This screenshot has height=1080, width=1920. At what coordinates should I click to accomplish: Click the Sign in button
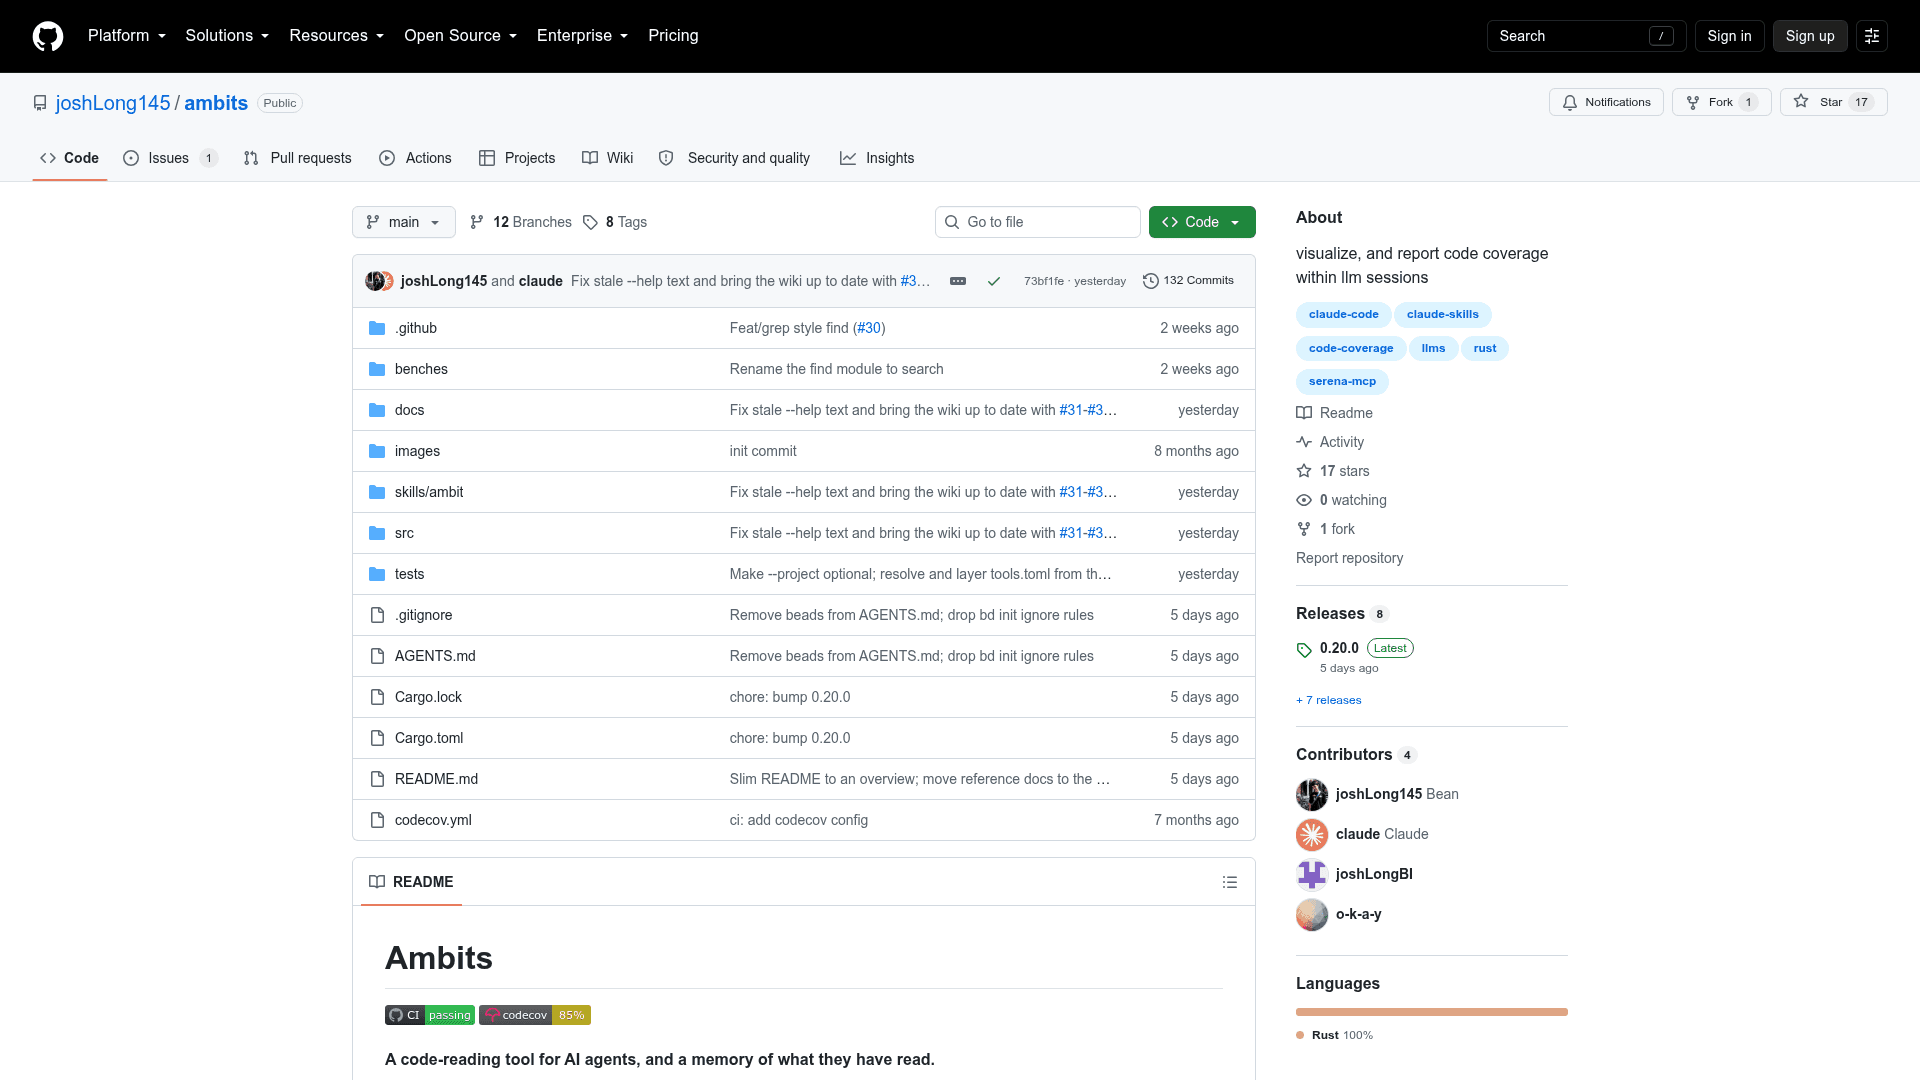pos(1729,36)
